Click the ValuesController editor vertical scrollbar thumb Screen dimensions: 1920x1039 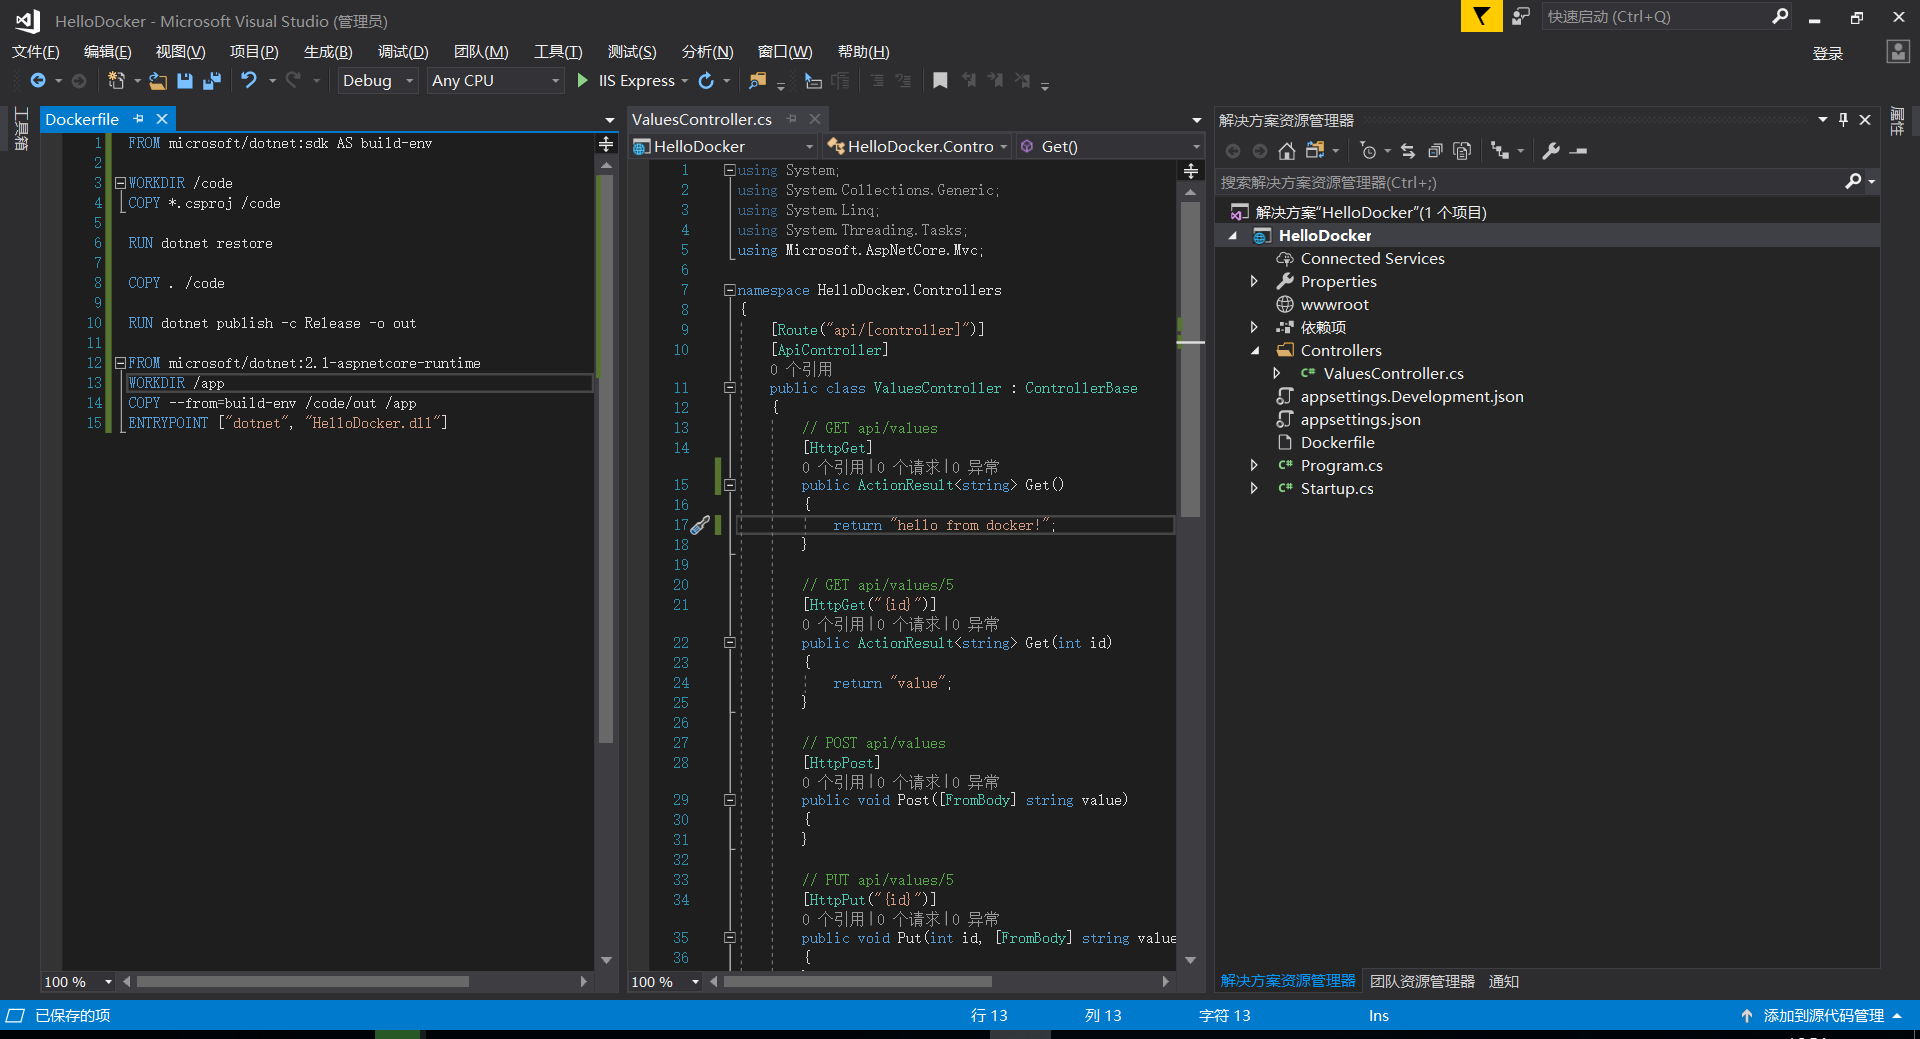click(1190, 360)
